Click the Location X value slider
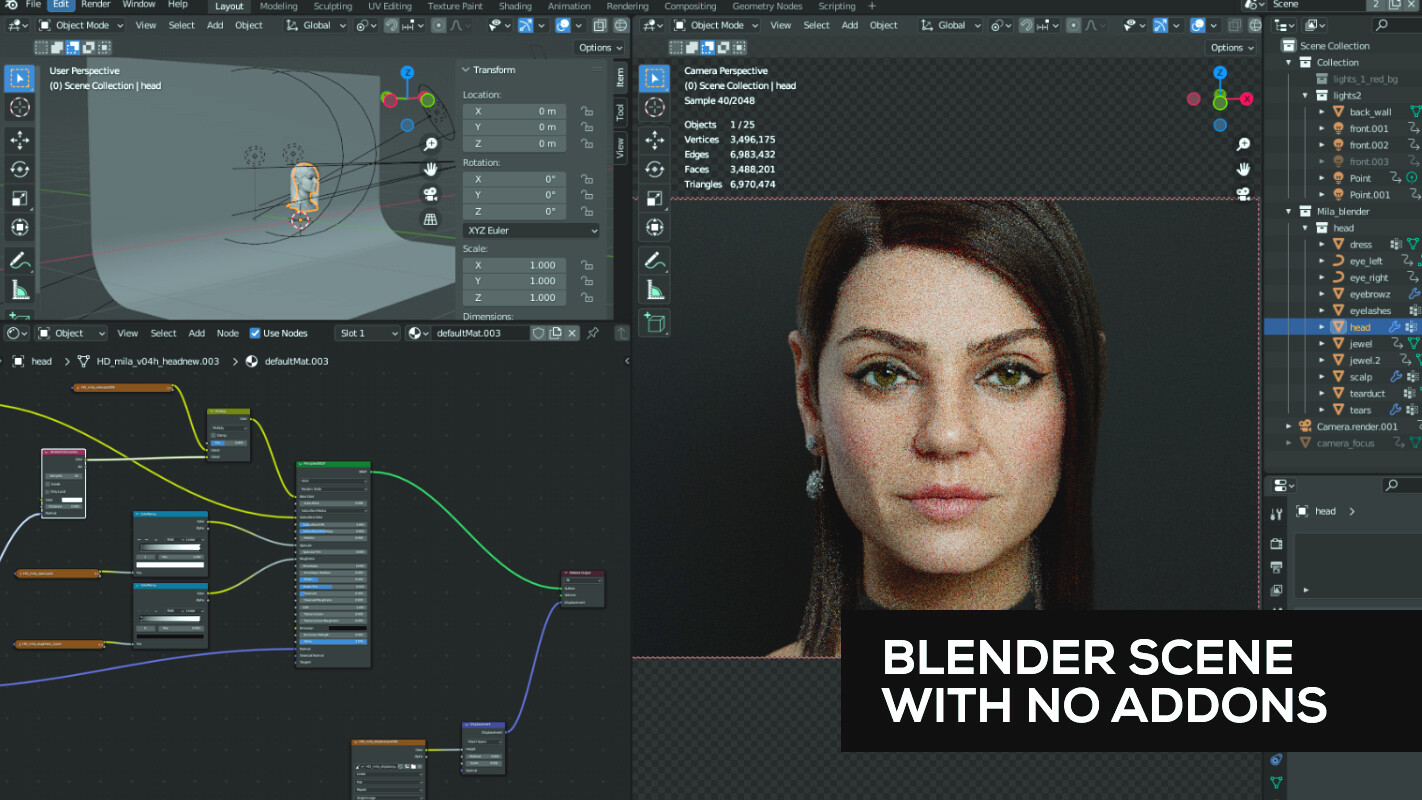 pos(514,111)
